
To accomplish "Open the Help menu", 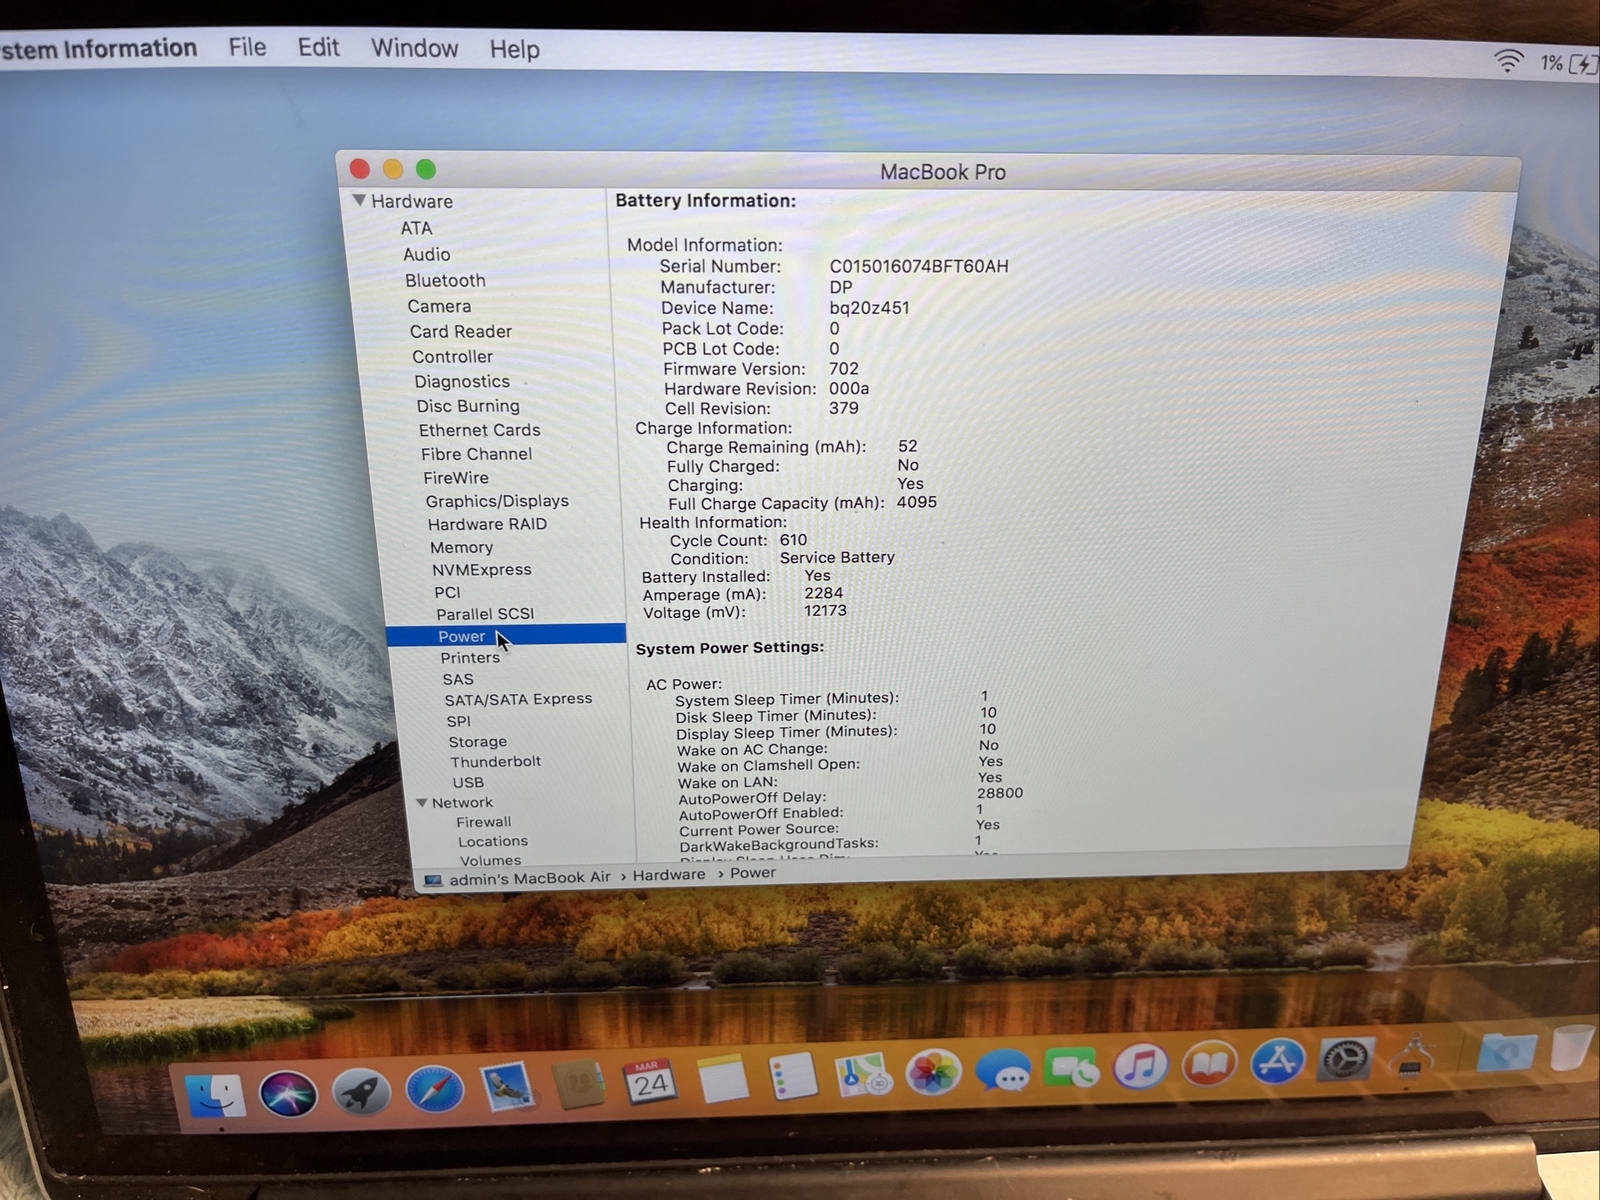I will coord(514,49).
